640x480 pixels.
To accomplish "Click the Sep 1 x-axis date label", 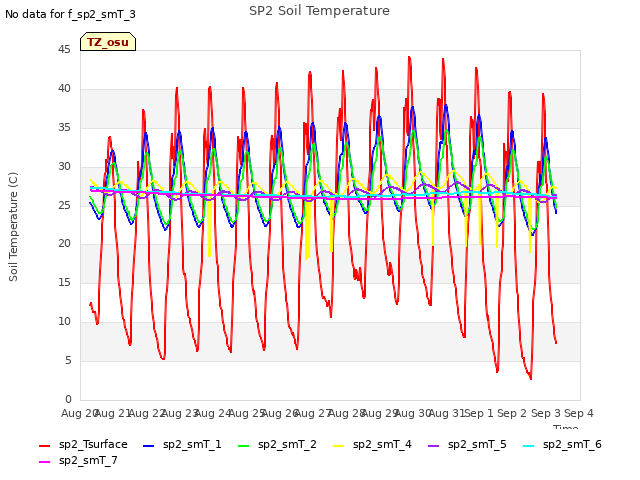I will click(x=479, y=413).
